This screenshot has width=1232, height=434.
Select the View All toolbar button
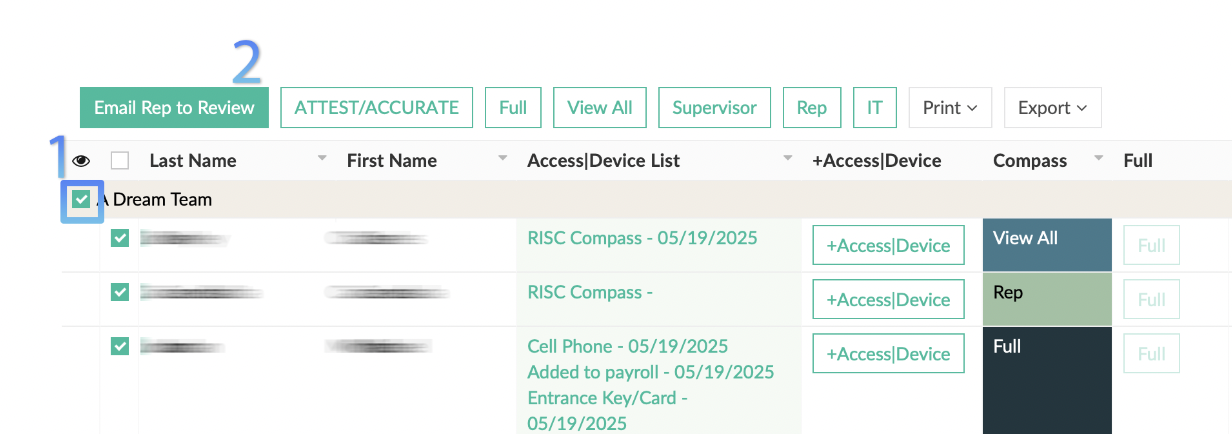click(600, 107)
